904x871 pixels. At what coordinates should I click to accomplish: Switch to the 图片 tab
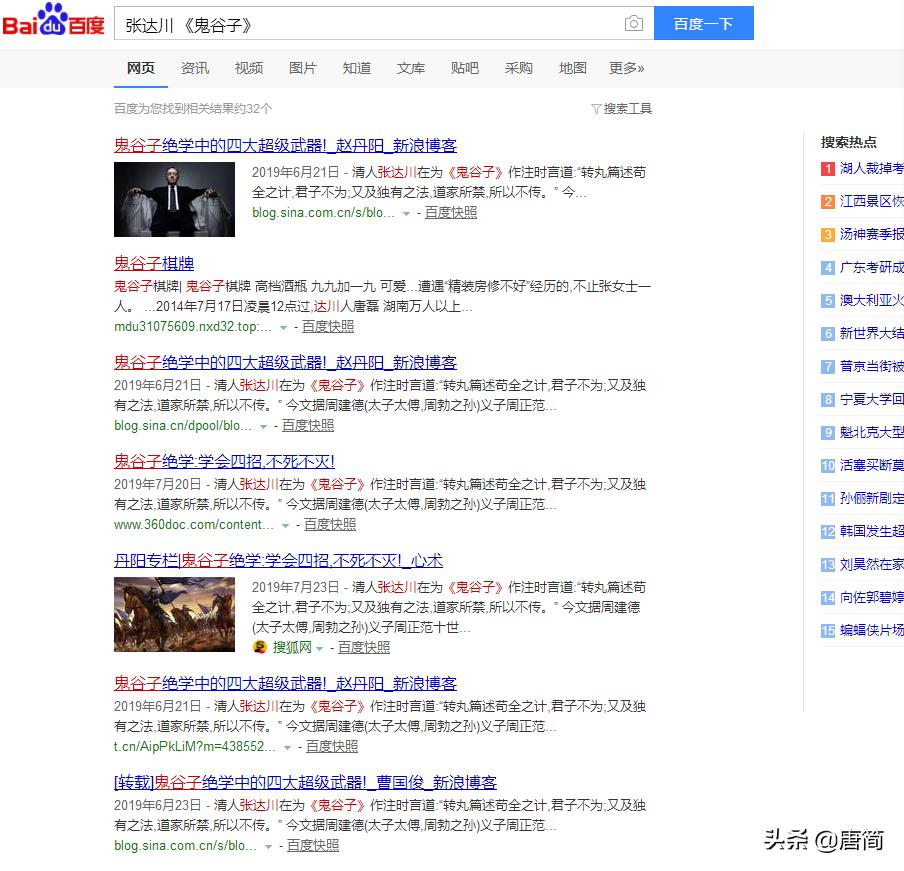(302, 68)
